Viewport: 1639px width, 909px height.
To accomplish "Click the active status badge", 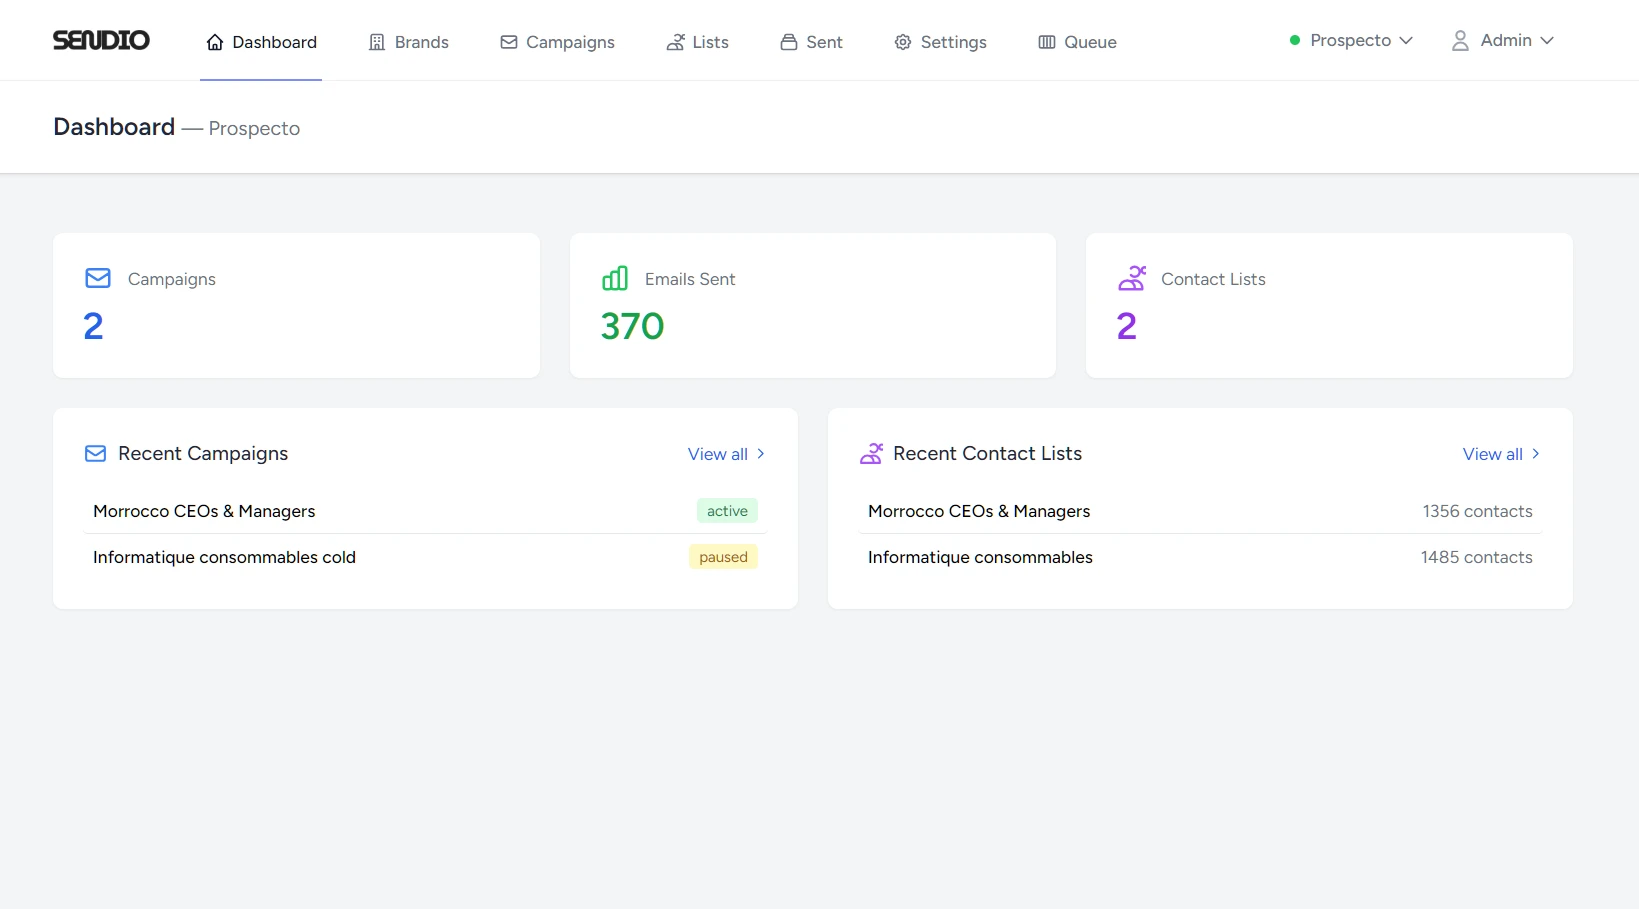I will click(x=727, y=511).
